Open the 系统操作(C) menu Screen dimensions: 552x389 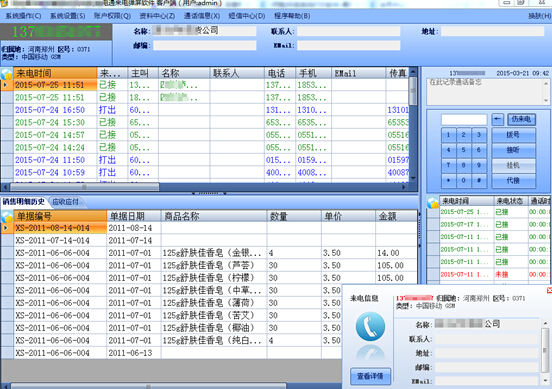pos(23,16)
